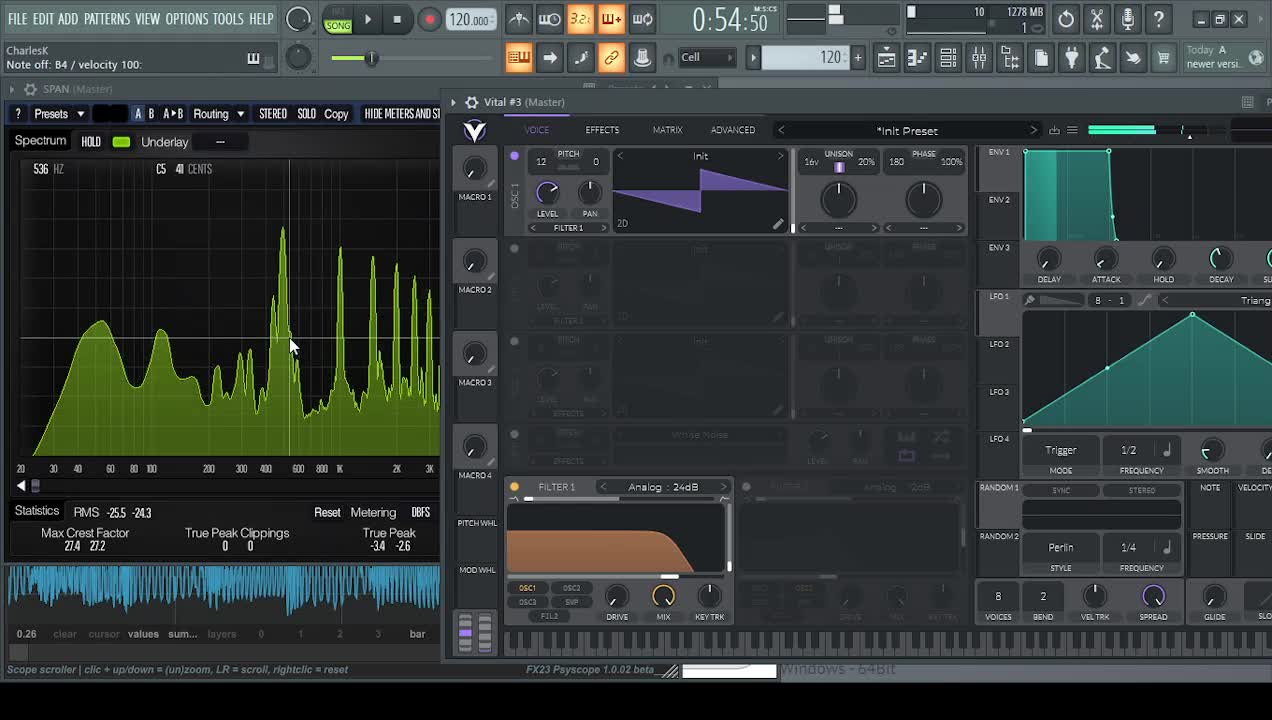Click the save preset icon in Vital

click(1054, 130)
